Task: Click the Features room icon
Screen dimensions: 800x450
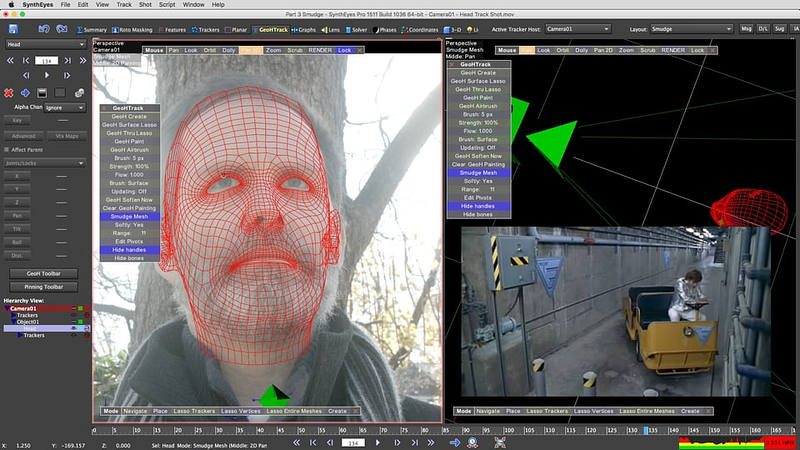Action: click(x=171, y=29)
